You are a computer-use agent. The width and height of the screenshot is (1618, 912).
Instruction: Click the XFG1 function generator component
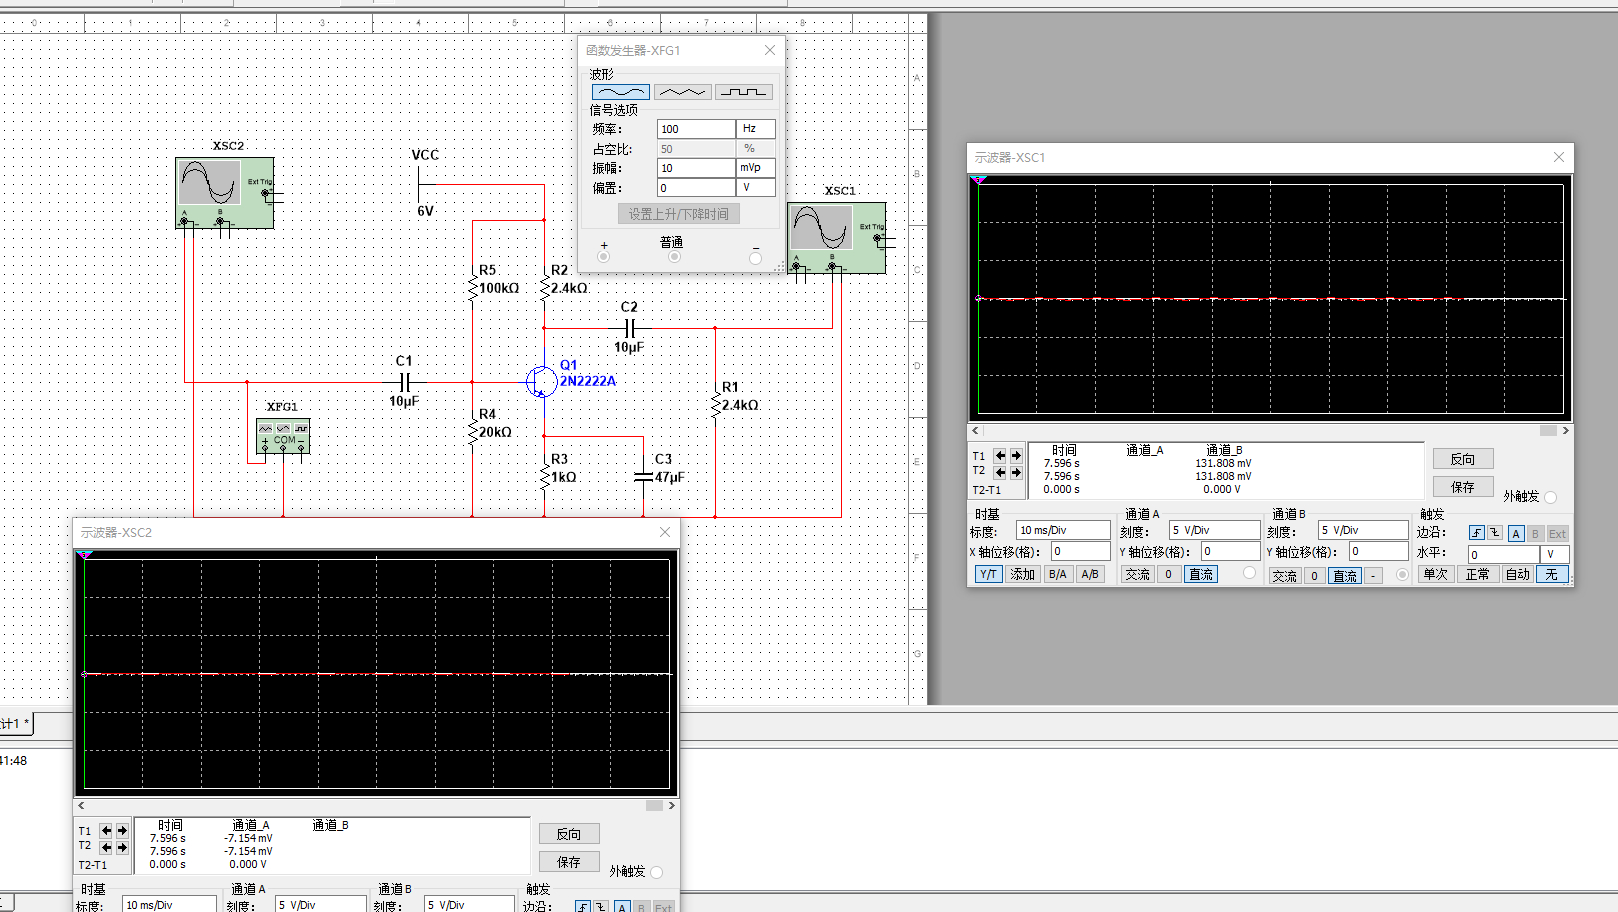283,436
